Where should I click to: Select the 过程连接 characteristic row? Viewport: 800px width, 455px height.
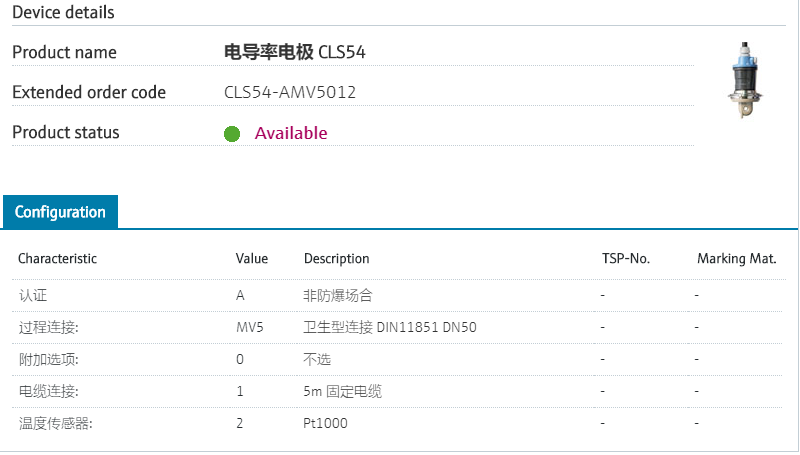point(48,327)
